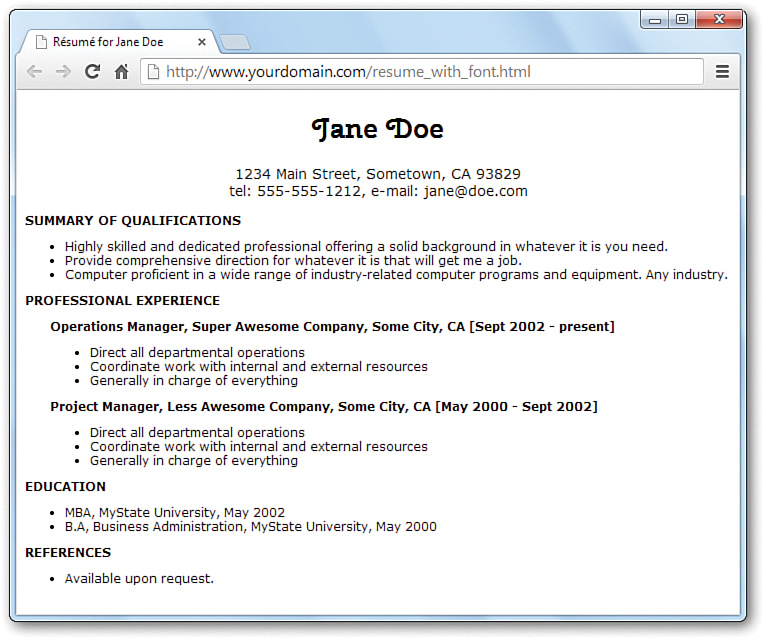The image size is (764, 639).
Task: Click MBA, MyState University, May 2002
Action: pyautogui.click(x=174, y=513)
